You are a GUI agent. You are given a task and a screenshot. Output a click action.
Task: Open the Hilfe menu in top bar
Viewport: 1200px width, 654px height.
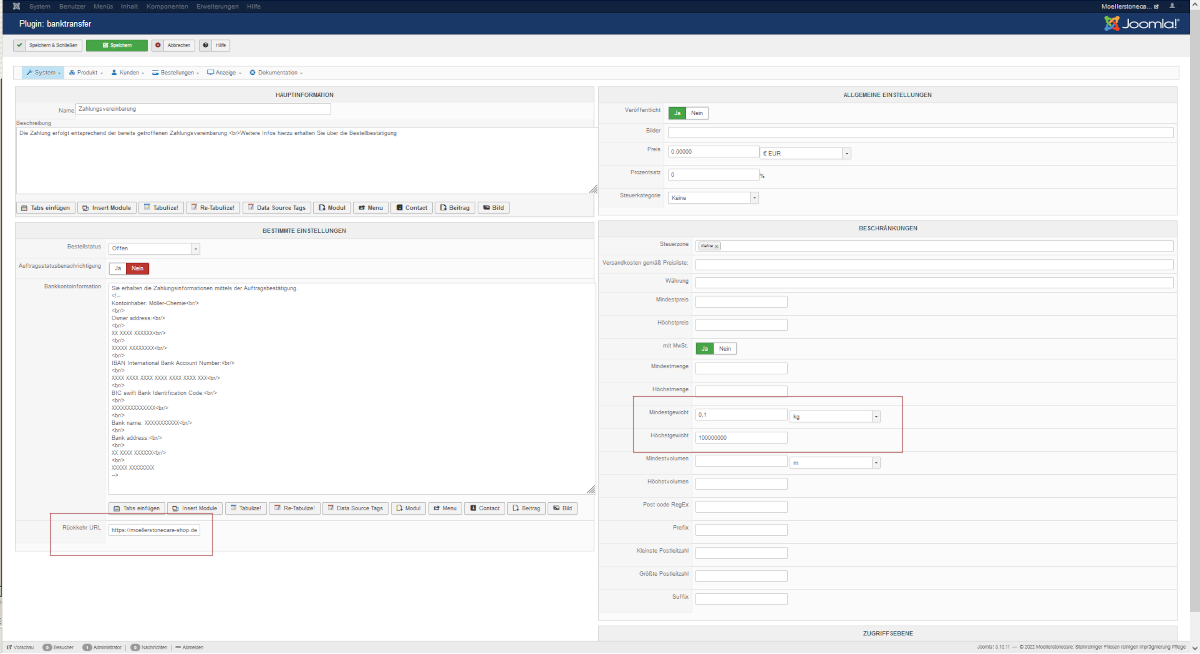pyautogui.click(x=254, y=6)
